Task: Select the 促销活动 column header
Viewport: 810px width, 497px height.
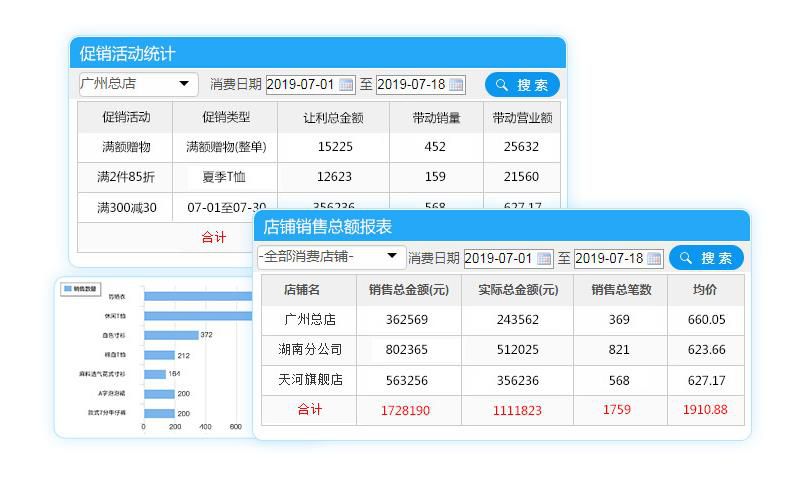Action: click(x=126, y=117)
